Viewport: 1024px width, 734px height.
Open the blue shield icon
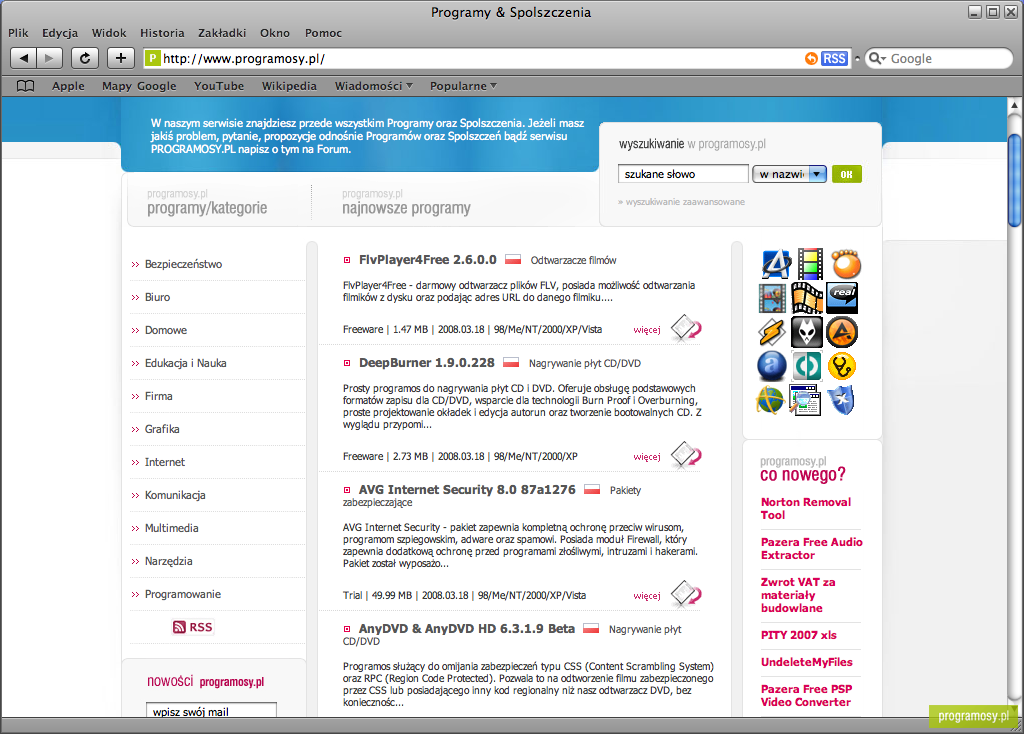click(x=841, y=400)
